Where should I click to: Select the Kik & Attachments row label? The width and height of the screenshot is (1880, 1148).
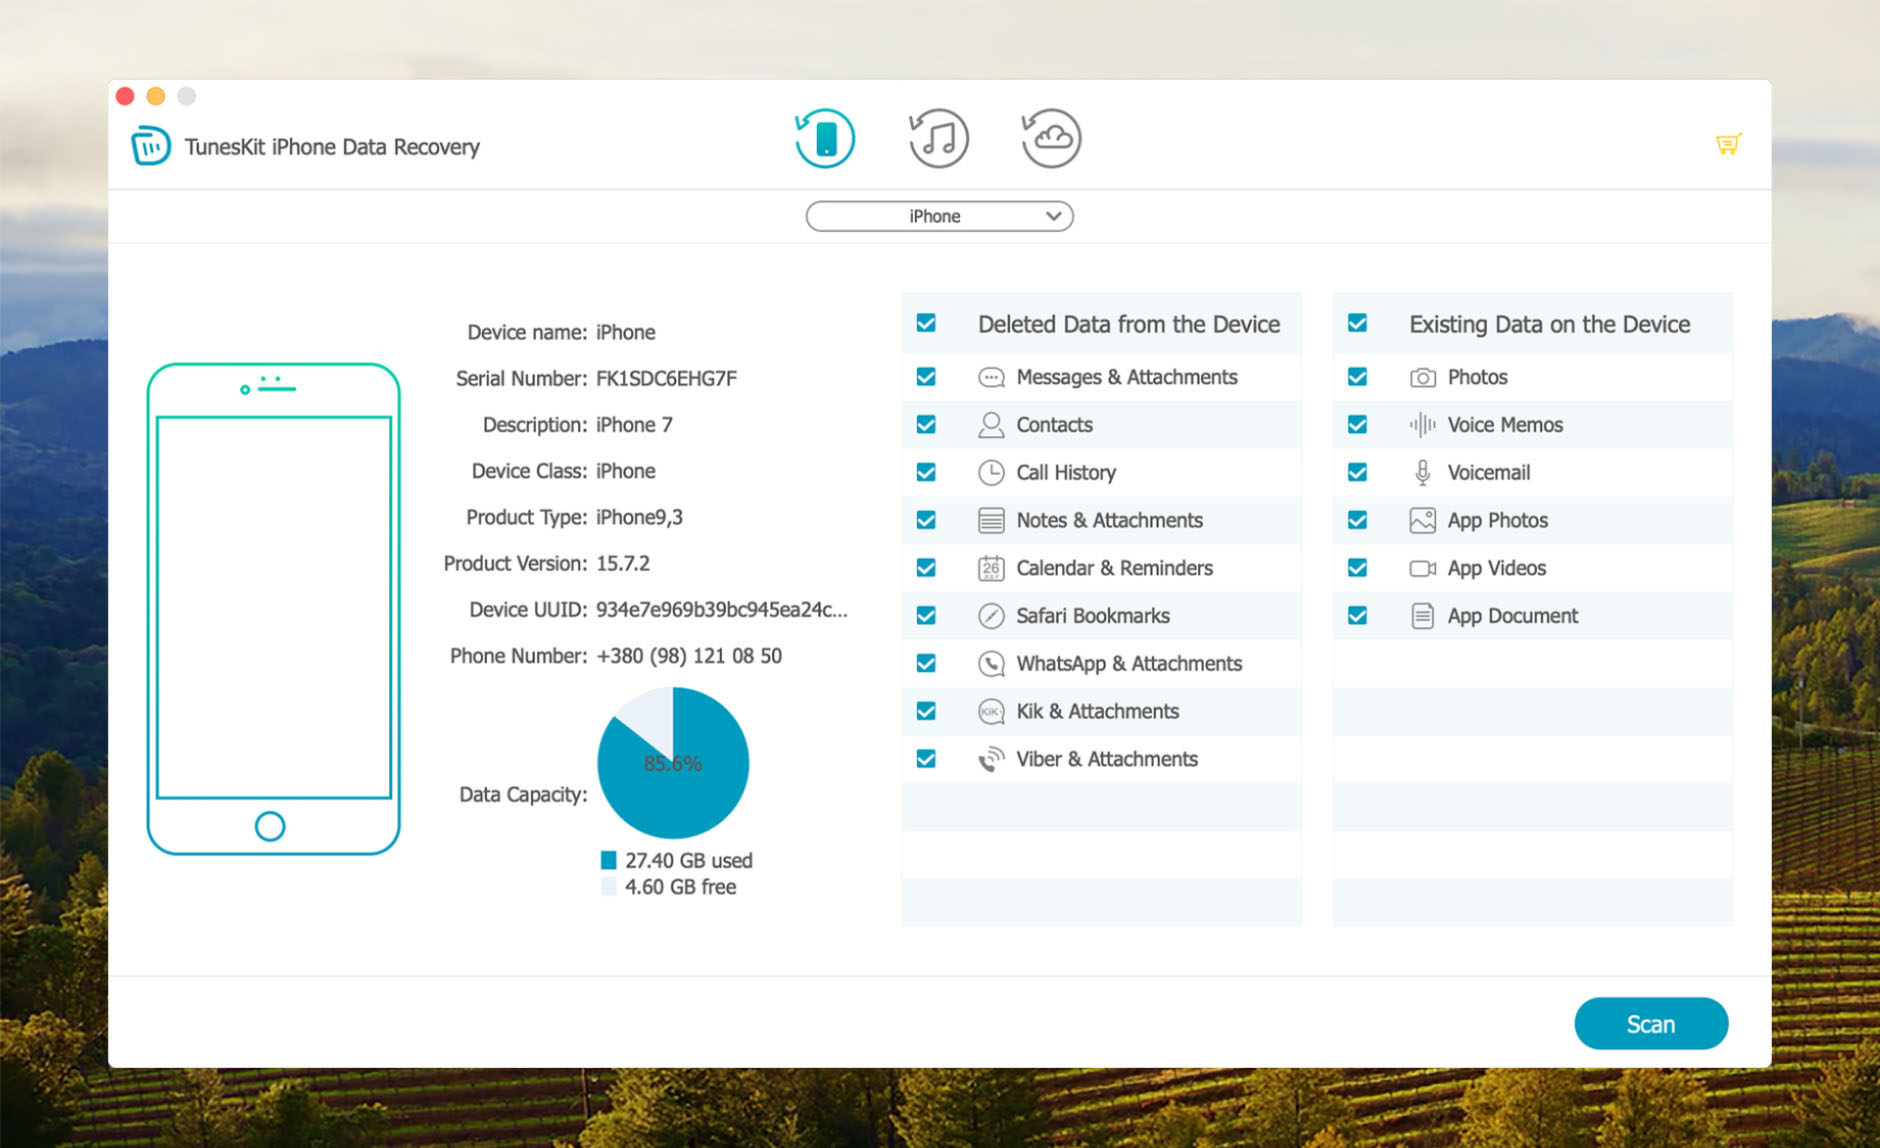click(1097, 711)
